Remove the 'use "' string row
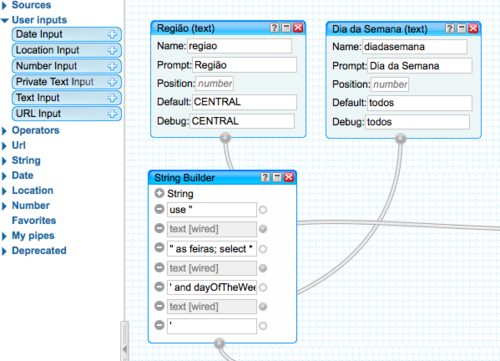The height and width of the screenshot is (361, 500). pos(159,209)
